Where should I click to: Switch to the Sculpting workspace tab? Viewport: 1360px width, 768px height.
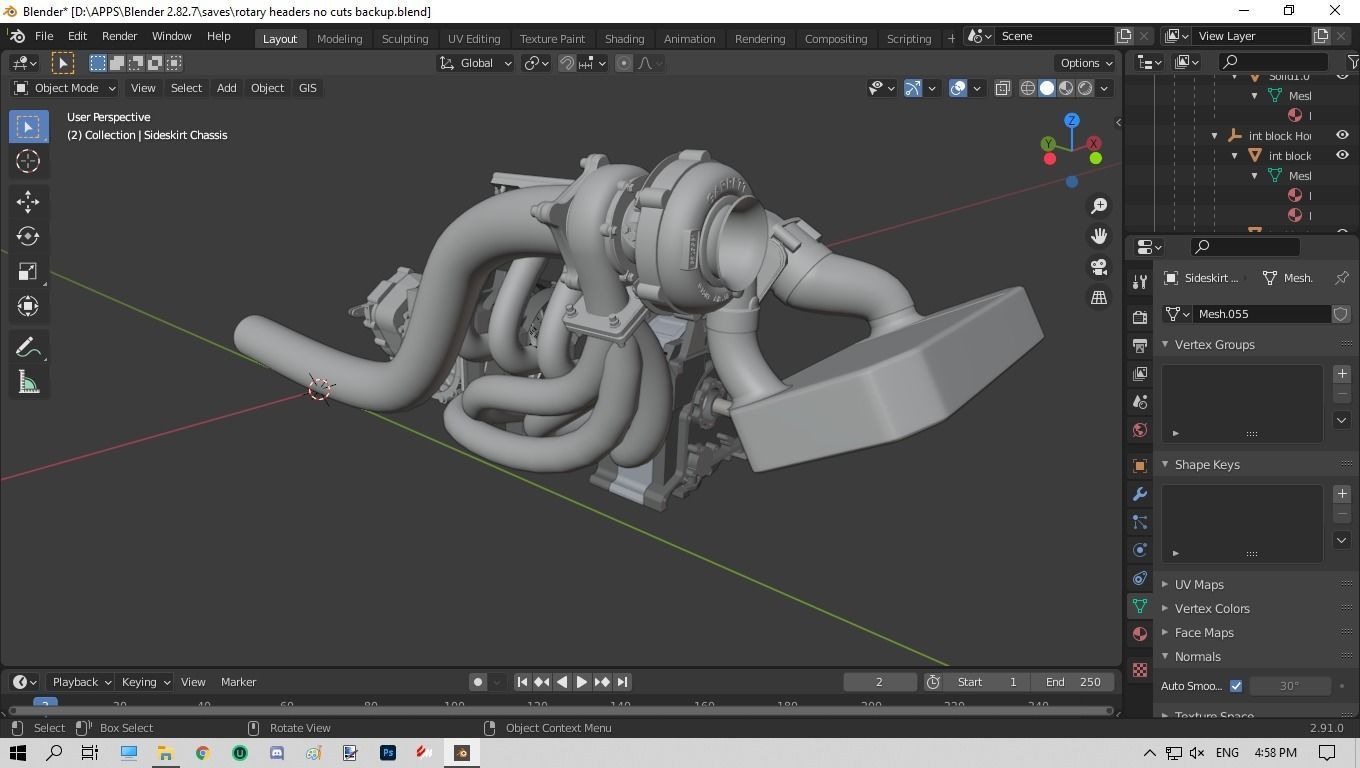(x=405, y=38)
